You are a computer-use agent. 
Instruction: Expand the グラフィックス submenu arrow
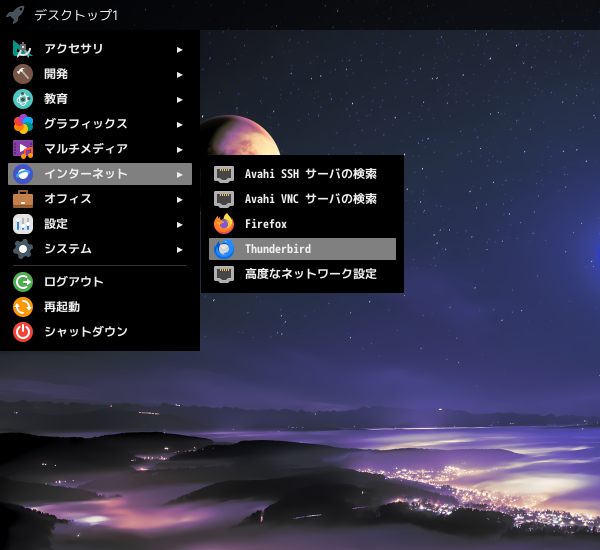click(x=179, y=125)
